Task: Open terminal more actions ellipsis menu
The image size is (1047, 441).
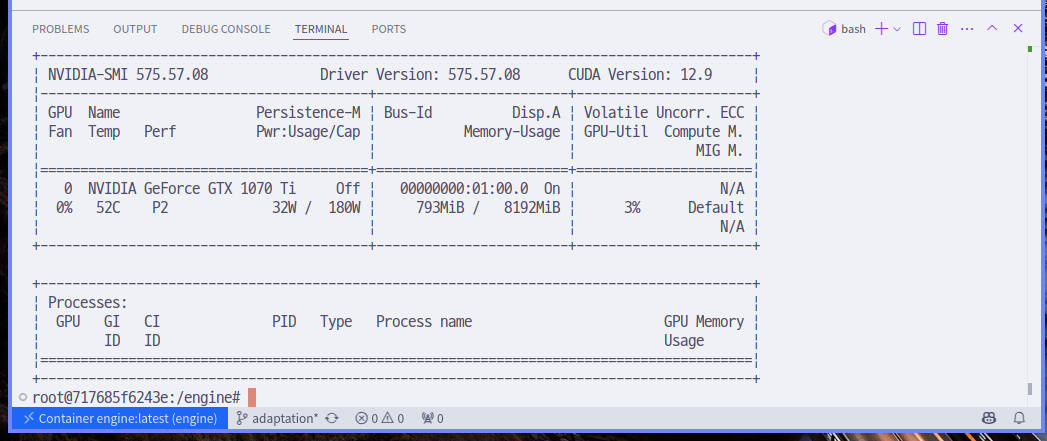Action: coord(967,29)
